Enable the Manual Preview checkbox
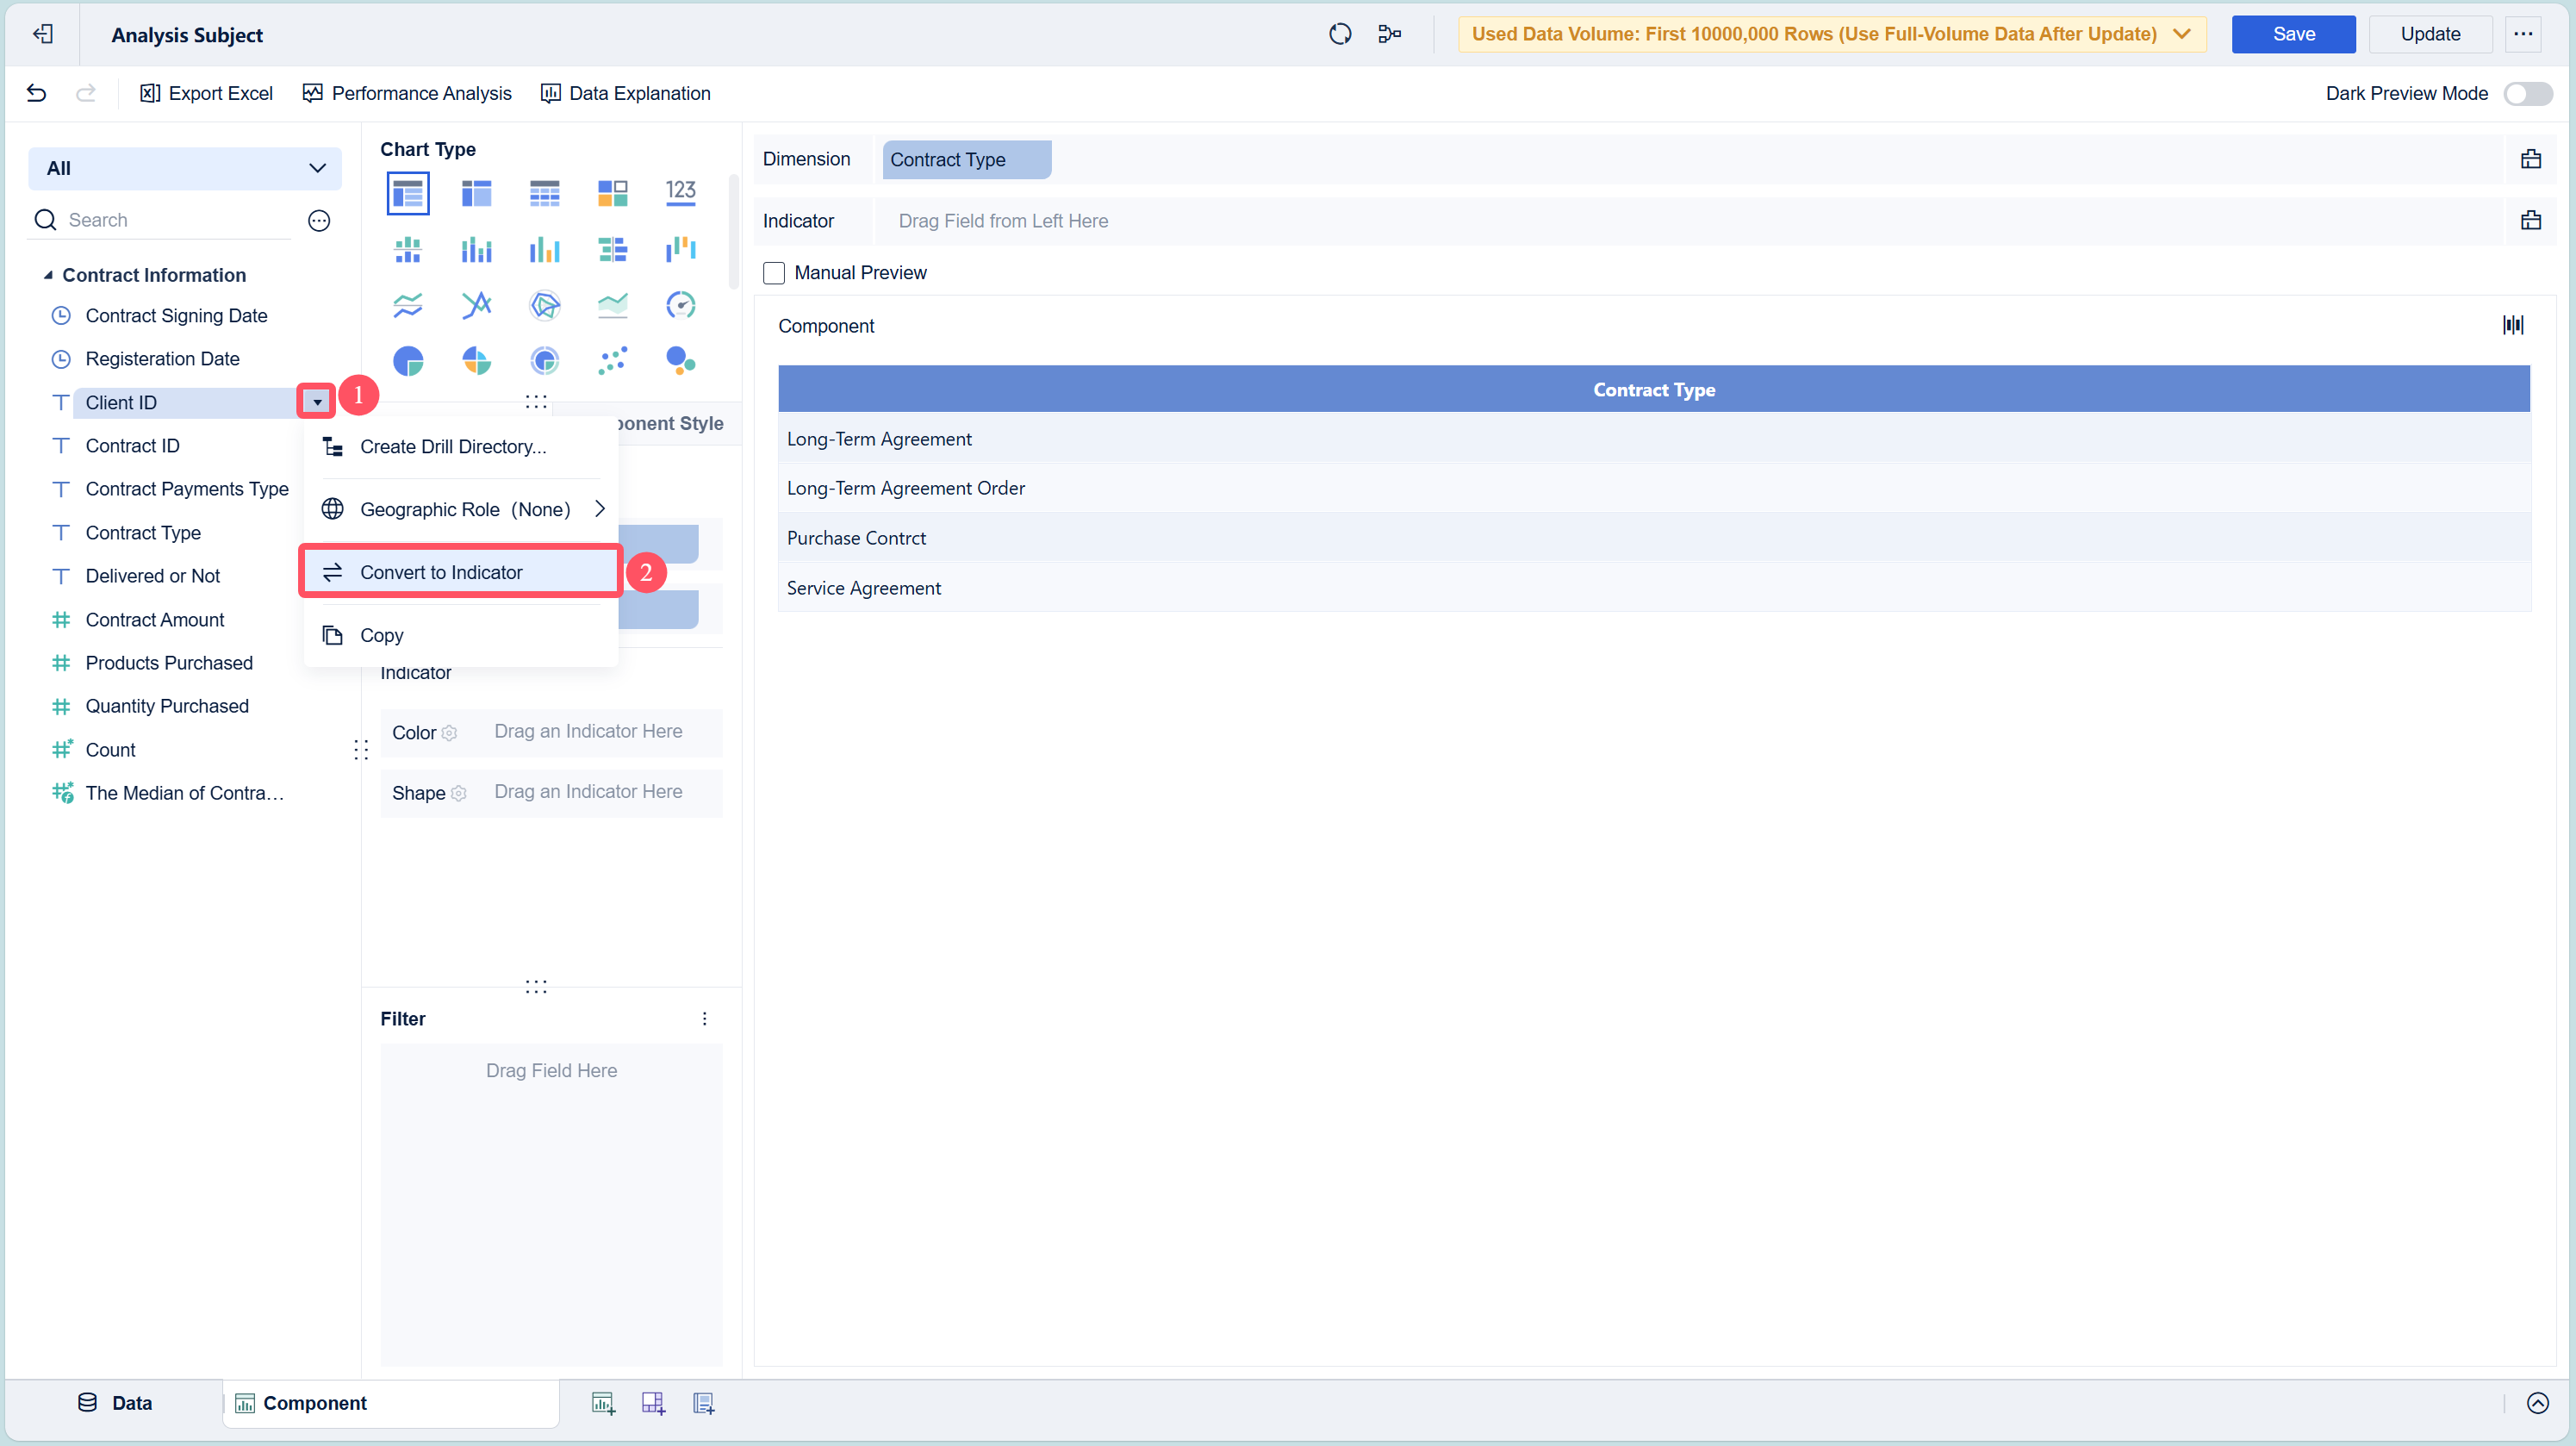Screen dimensions: 2576x1446 pyautogui.click(x=774, y=273)
